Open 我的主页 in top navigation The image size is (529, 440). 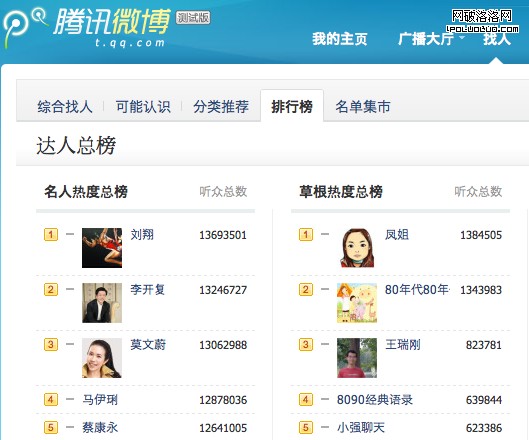pyautogui.click(x=339, y=39)
